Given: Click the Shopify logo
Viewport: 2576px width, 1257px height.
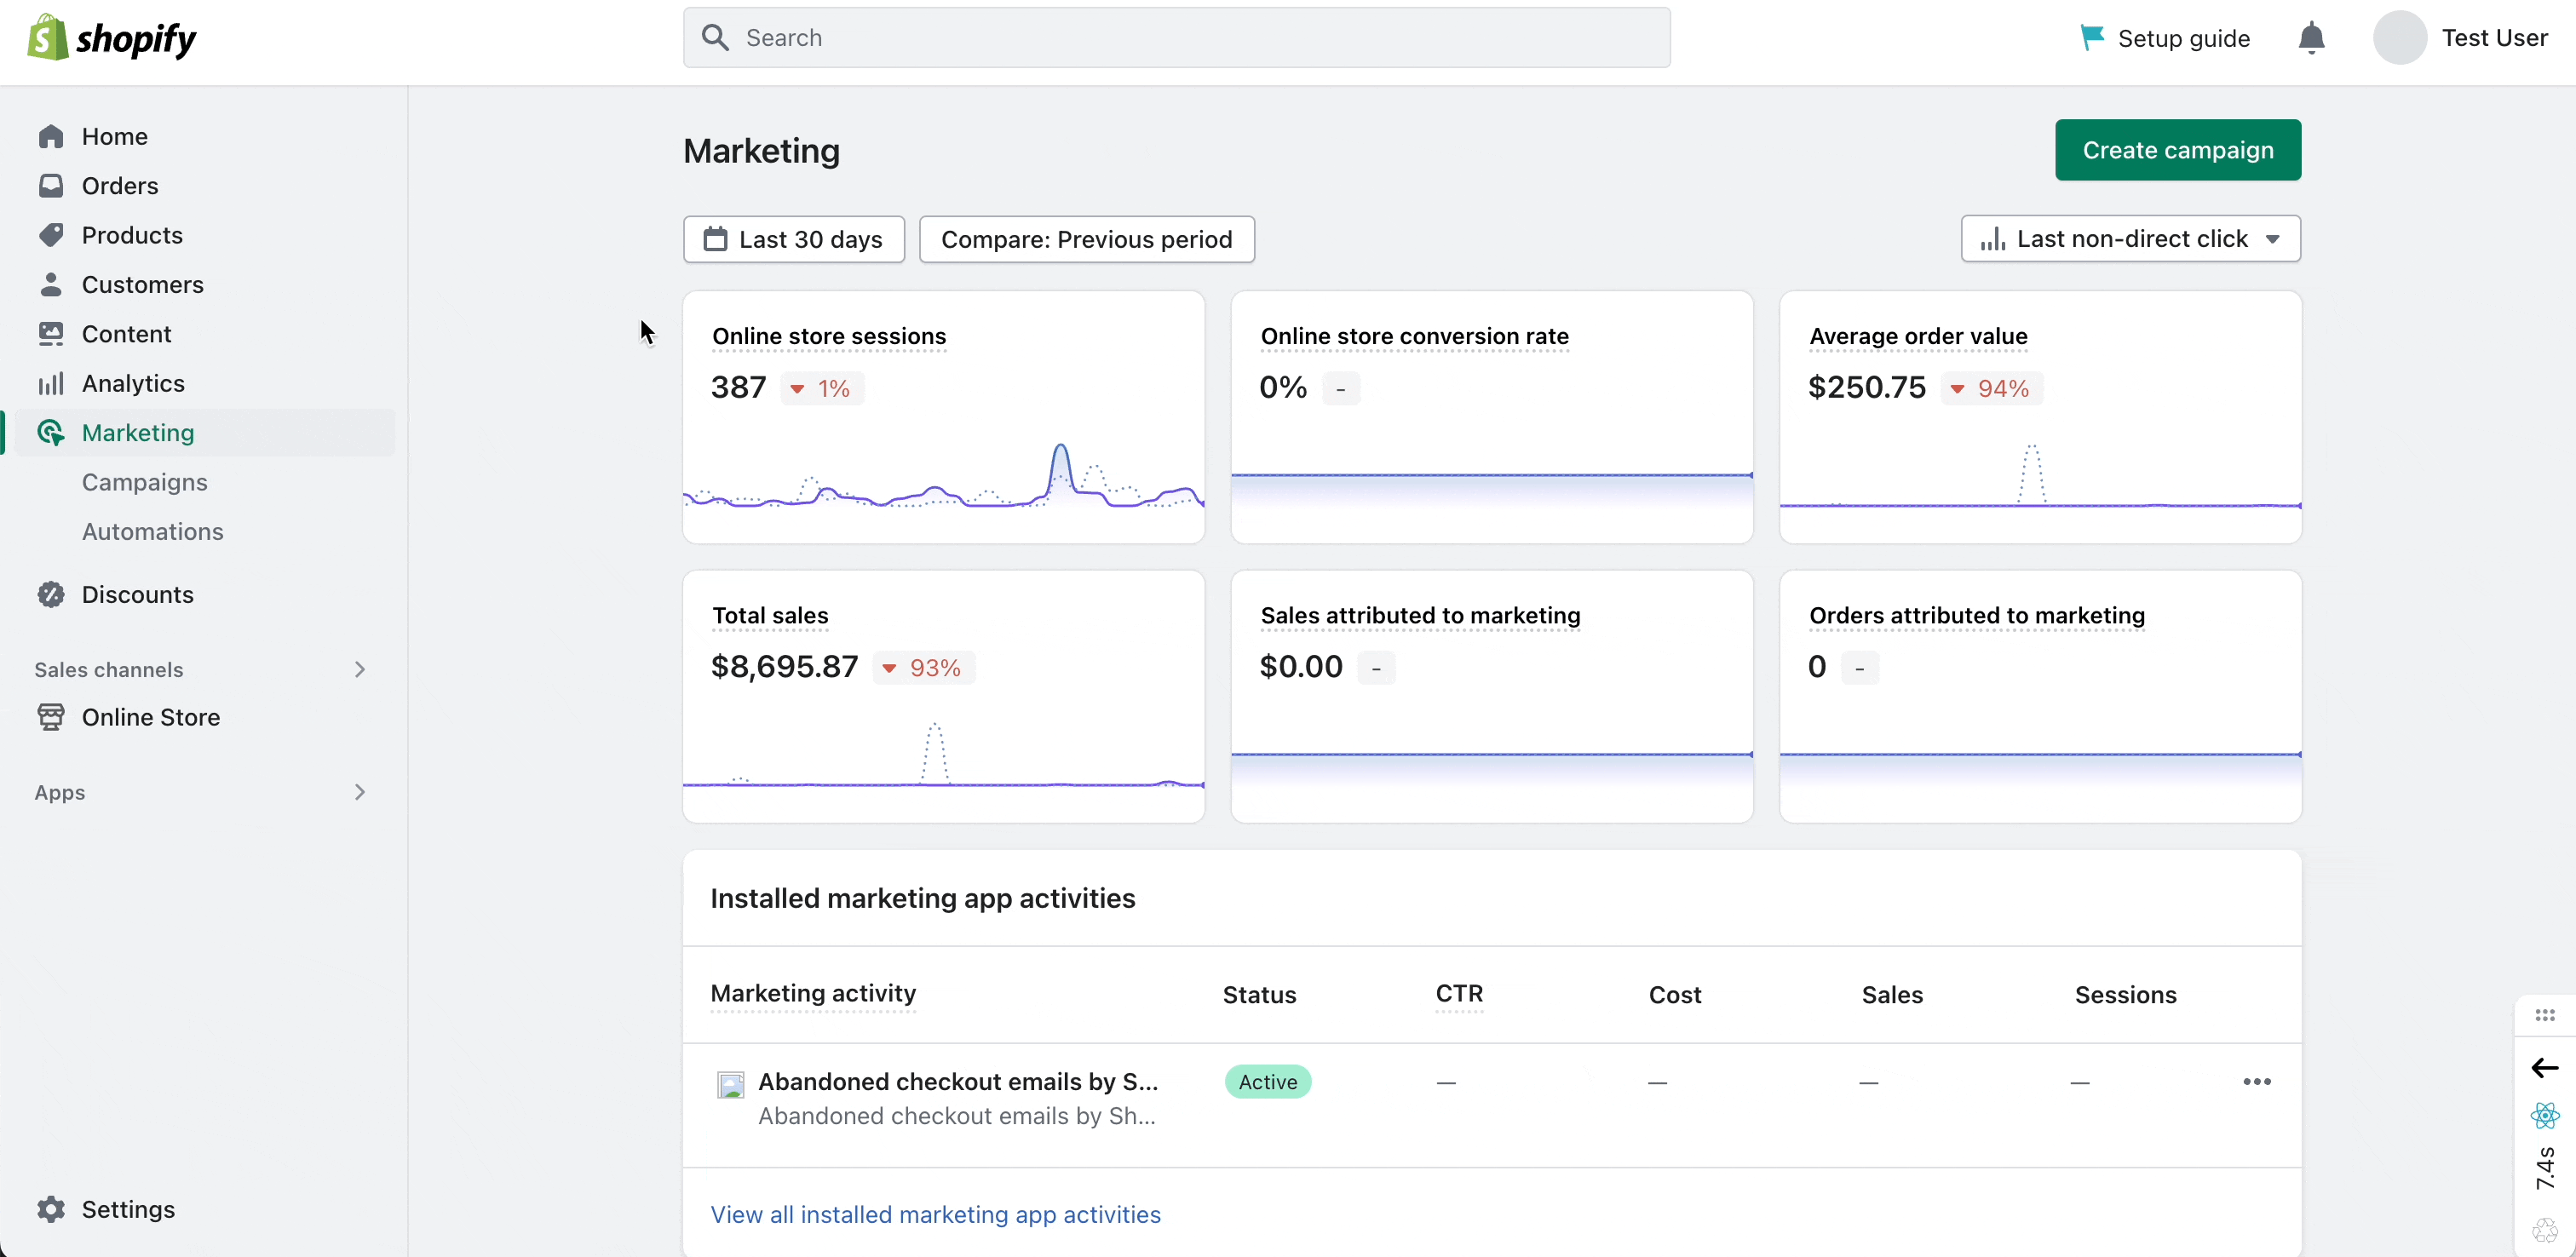Looking at the screenshot, I should click(x=111, y=38).
